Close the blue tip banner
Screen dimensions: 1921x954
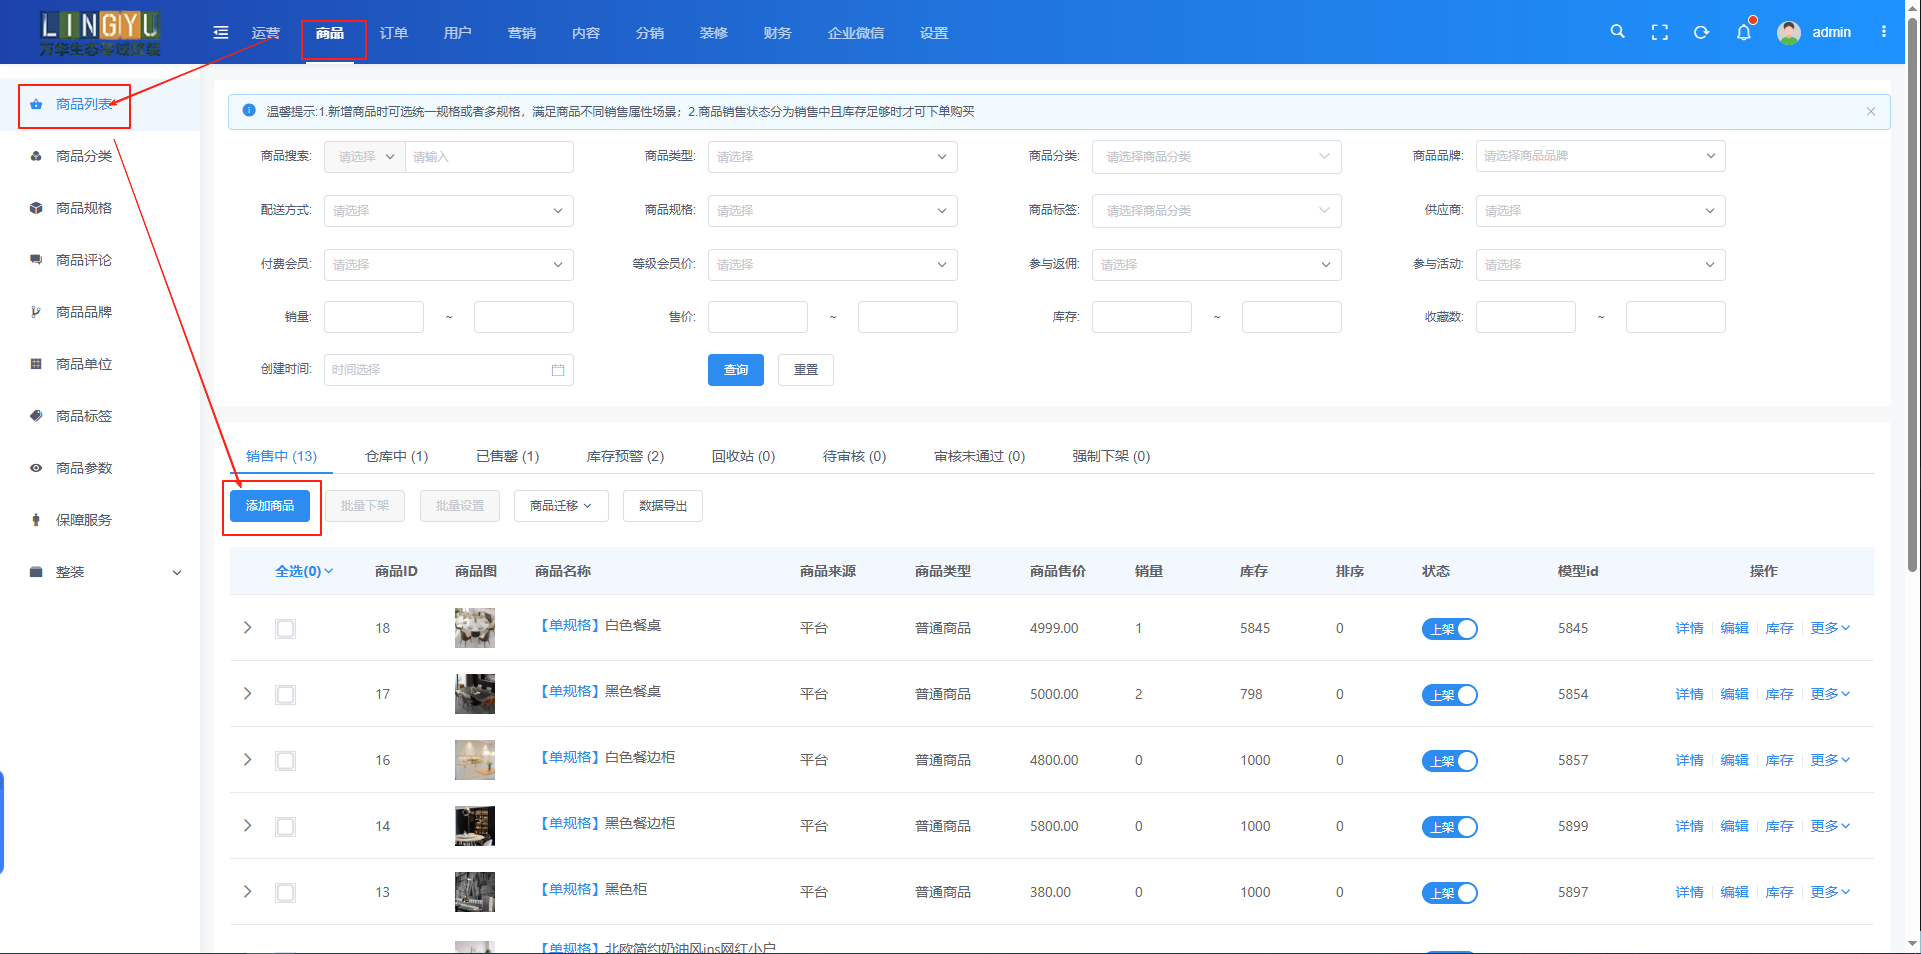(x=1871, y=112)
